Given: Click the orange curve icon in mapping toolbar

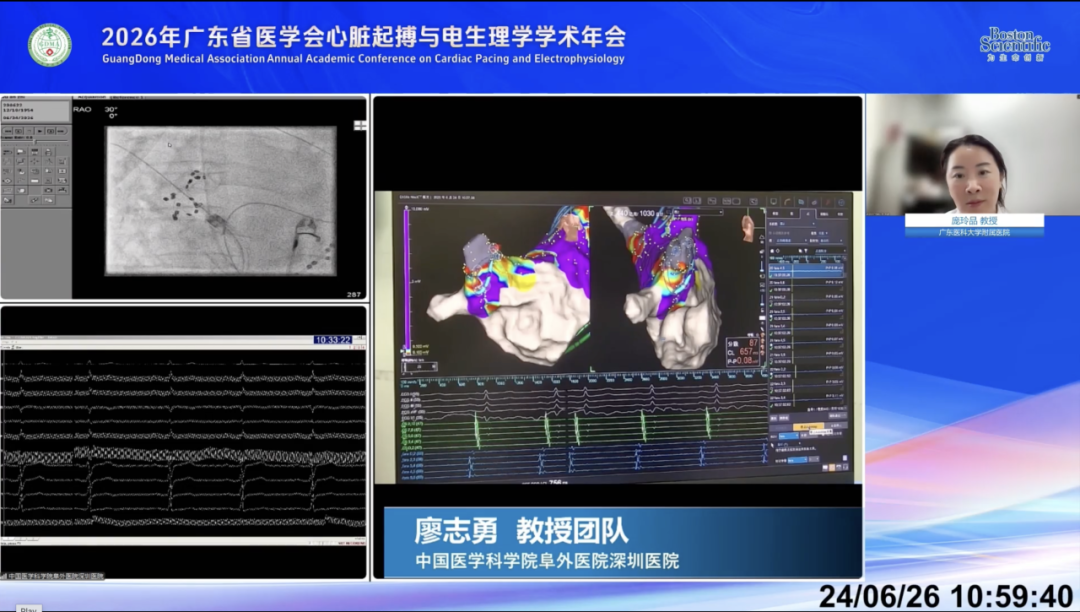Looking at the screenshot, I should (x=787, y=202).
